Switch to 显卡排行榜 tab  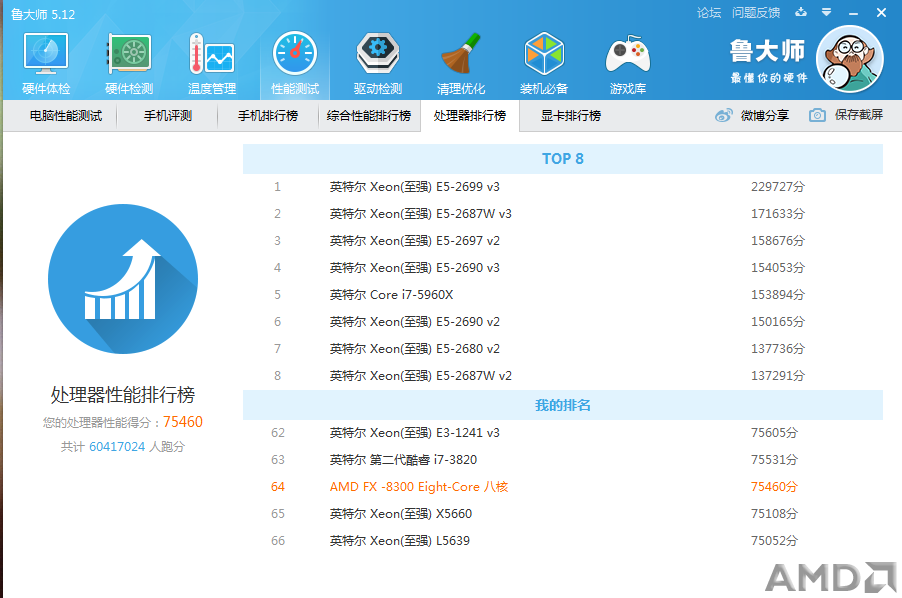tap(571, 116)
